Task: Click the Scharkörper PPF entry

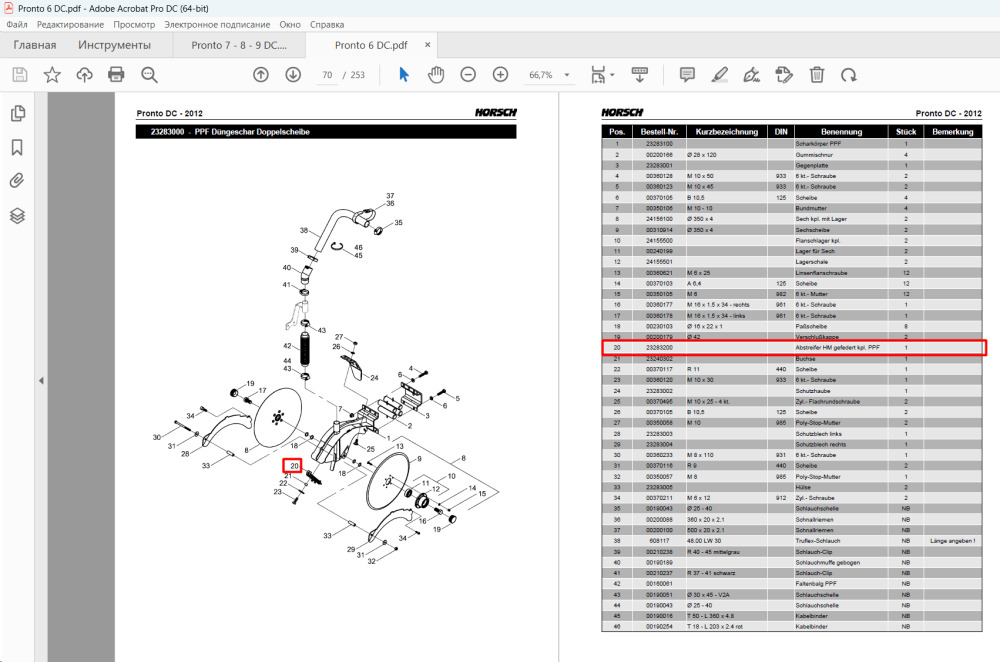Action: 818,143
